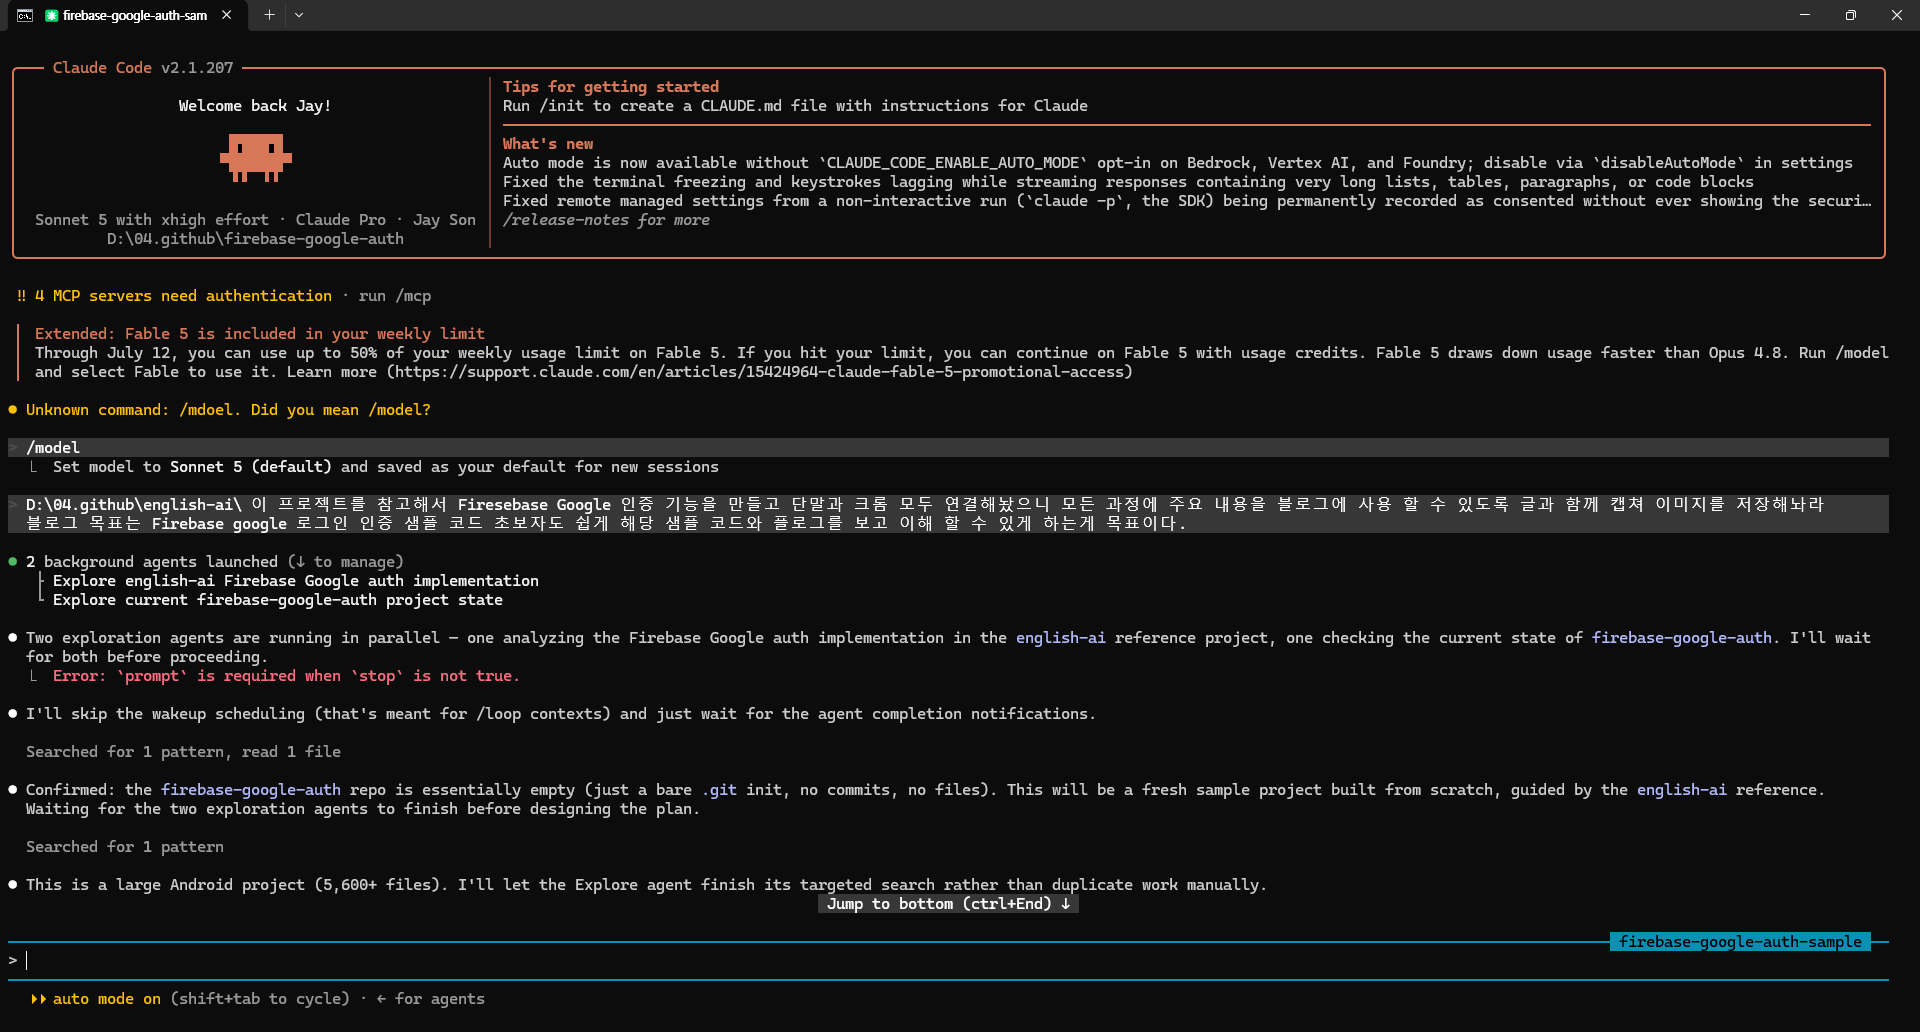Click the /model command line
This screenshot has width=1920, height=1032.
click(948, 448)
